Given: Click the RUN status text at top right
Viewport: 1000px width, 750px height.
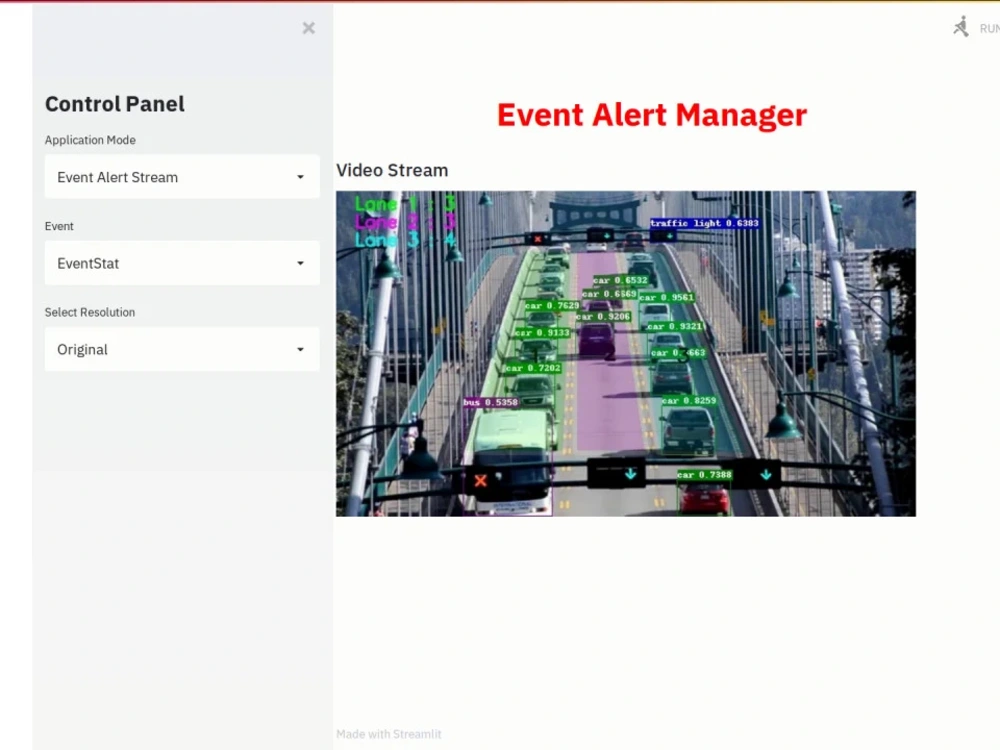Looking at the screenshot, I should [x=989, y=29].
